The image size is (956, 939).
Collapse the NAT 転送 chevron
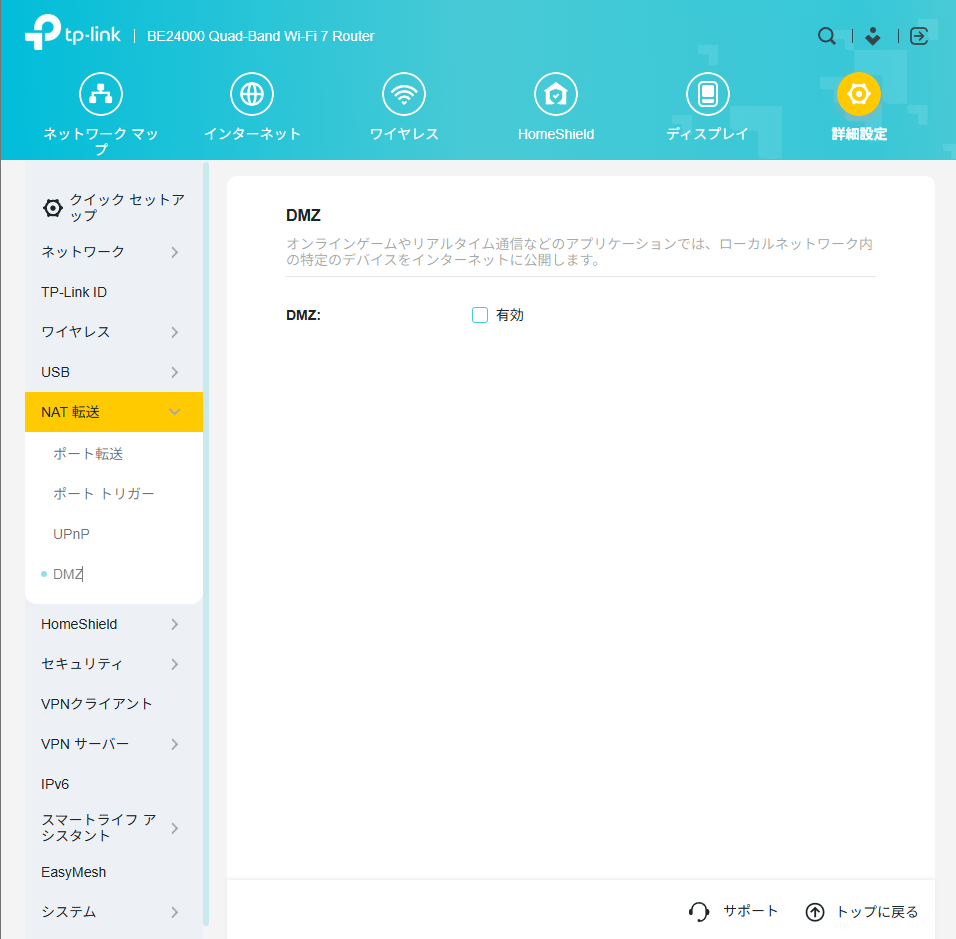175,412
